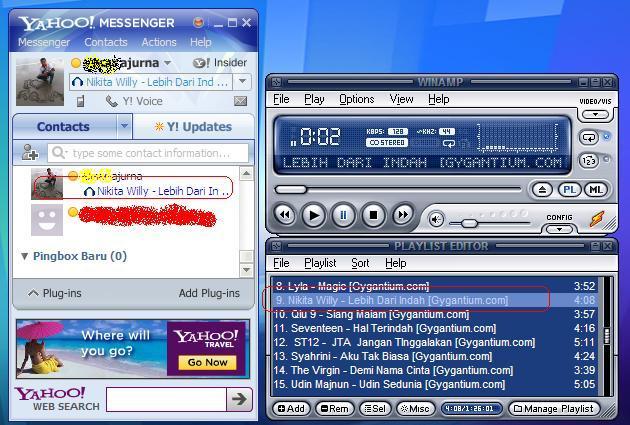Select track 10 Qiu 9 - Siang Malam
Screen dimensions: 630x425
coord(435,314)
